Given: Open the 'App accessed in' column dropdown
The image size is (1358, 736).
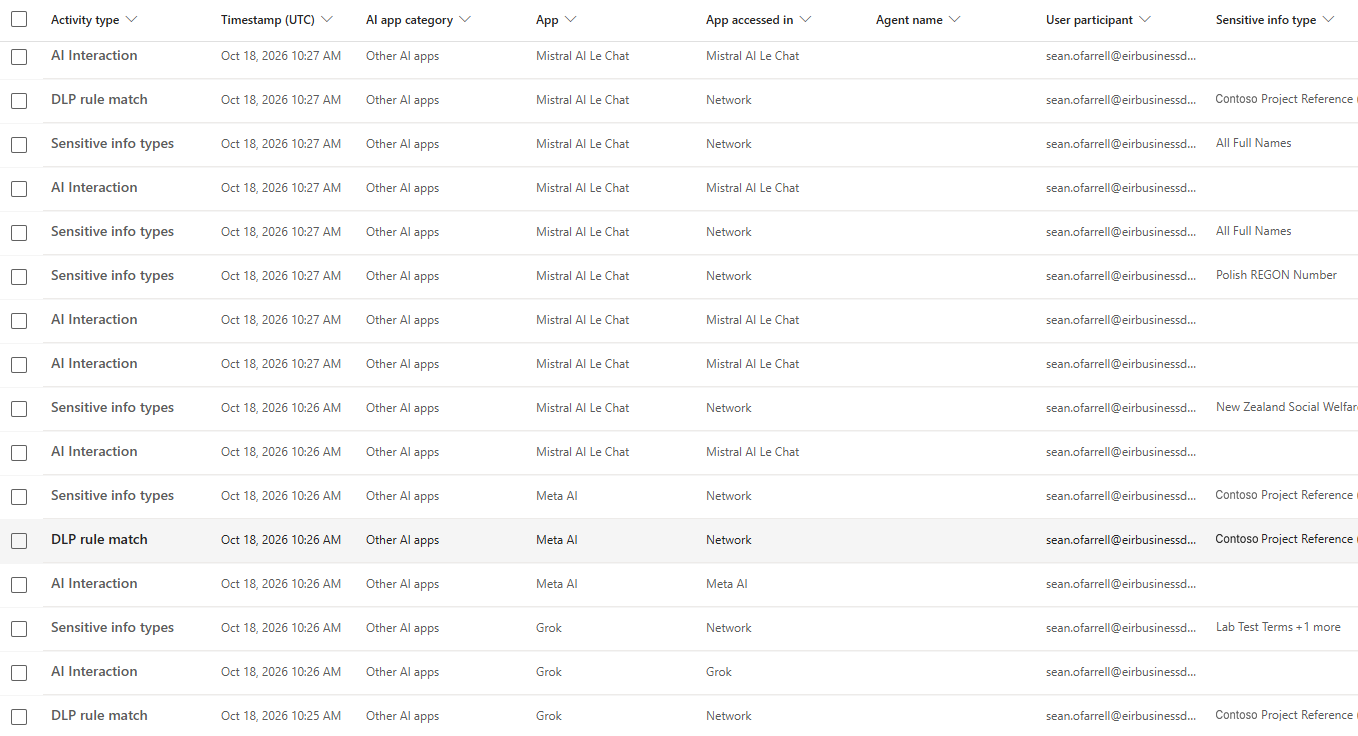Looking at the screenshot, I should pyautogui.click(x=806, y=20).
